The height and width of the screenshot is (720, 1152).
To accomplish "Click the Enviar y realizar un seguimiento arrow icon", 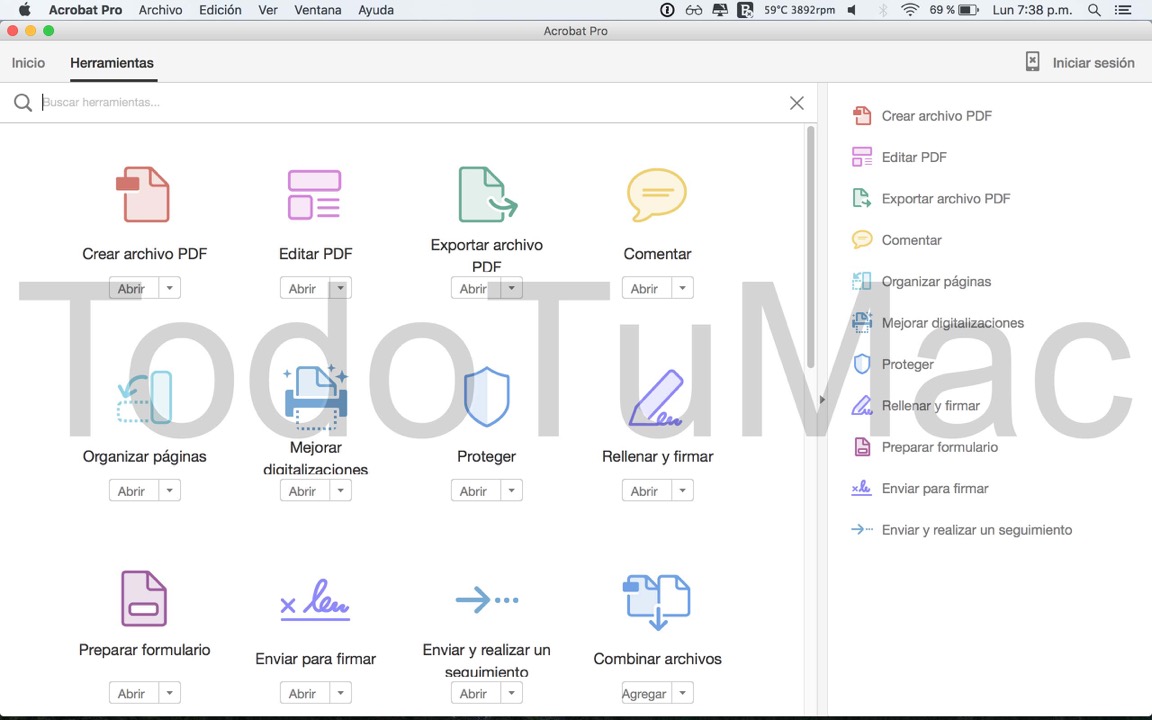I will (486, 600).
